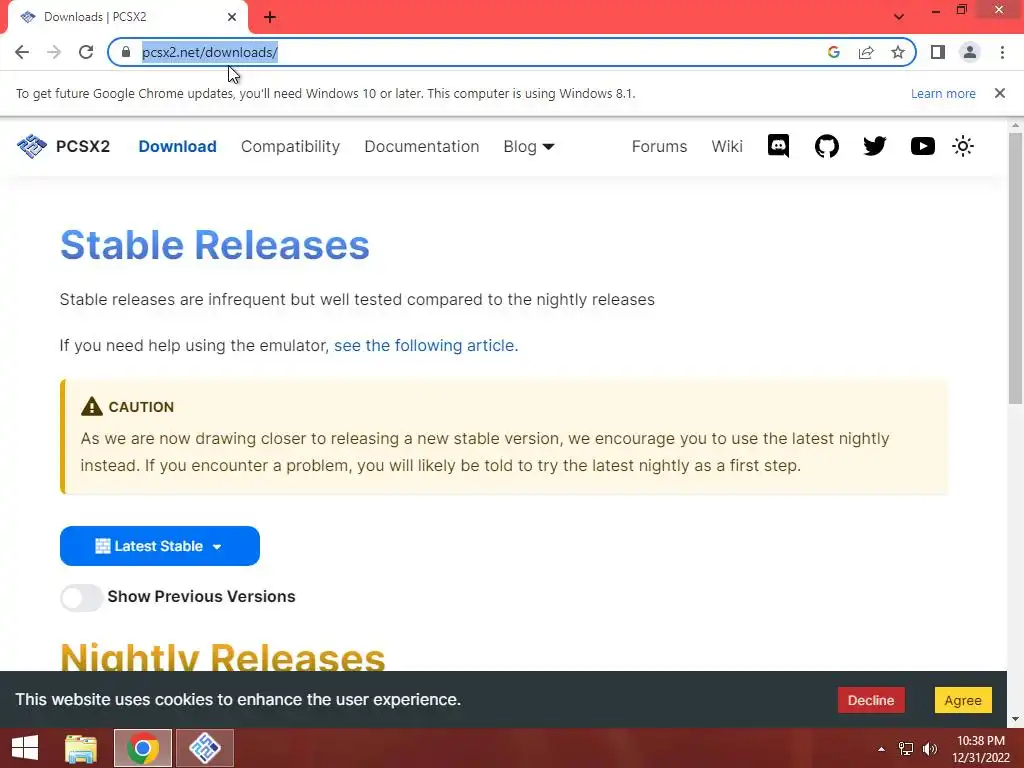Click Learn more in update notice
Screen dimensions: 1024x768
coord(943,93)
